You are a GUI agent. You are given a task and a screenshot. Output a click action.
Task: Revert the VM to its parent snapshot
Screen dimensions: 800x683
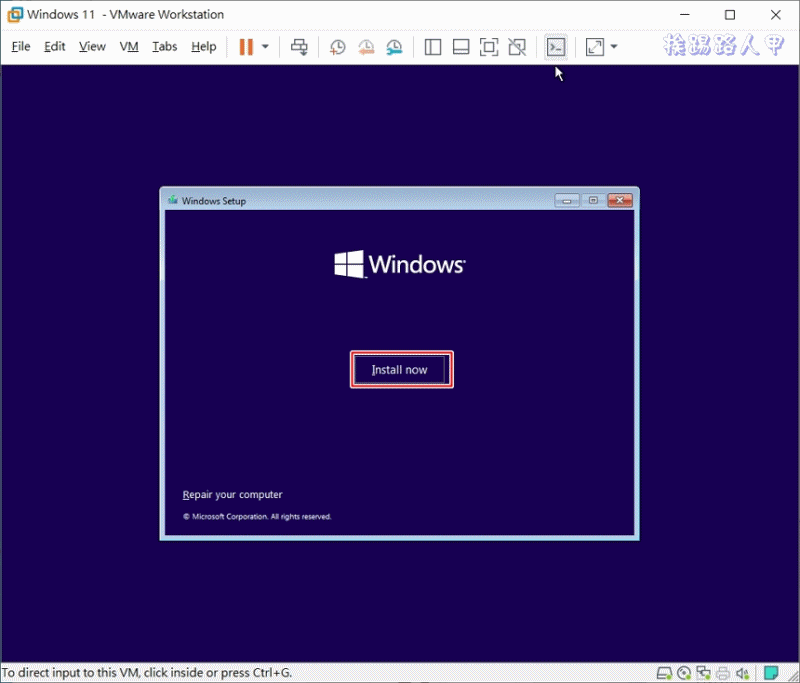[365, 46]
